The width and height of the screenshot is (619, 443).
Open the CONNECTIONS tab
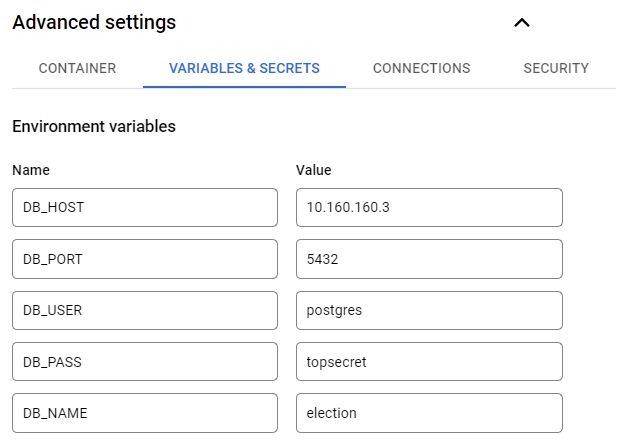click(422, 68)
